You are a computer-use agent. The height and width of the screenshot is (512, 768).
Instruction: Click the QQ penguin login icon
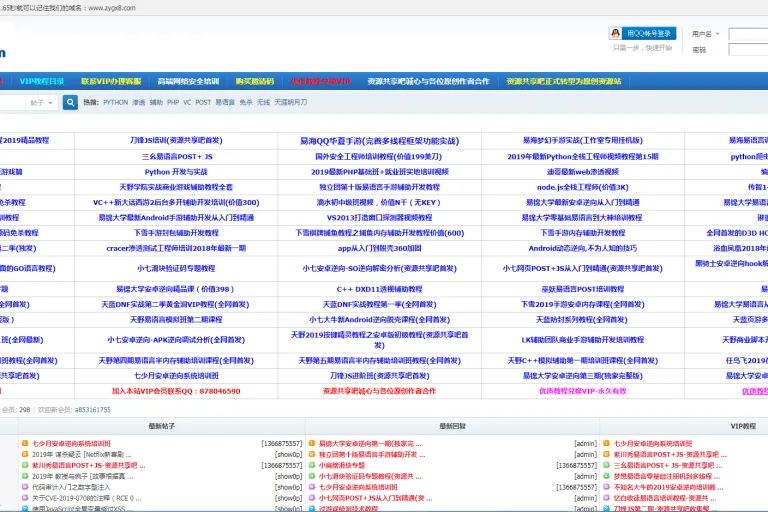point(615,33)
